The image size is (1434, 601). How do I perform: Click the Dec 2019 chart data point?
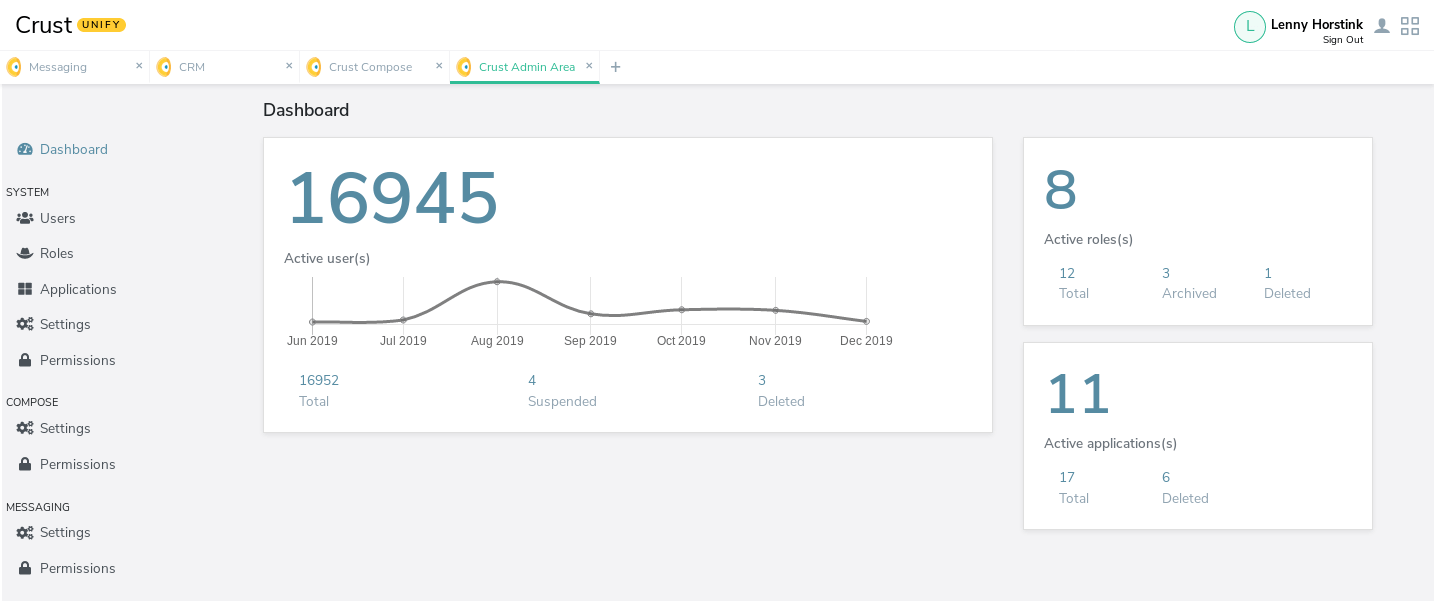866,321
